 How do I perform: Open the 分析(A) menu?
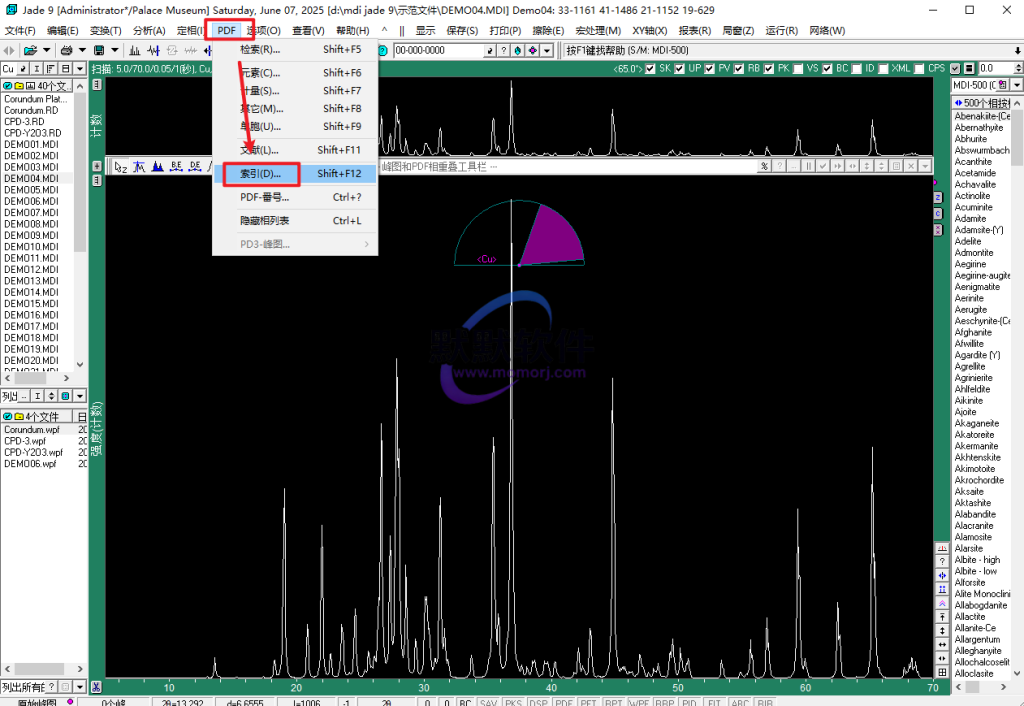[149, 31]
